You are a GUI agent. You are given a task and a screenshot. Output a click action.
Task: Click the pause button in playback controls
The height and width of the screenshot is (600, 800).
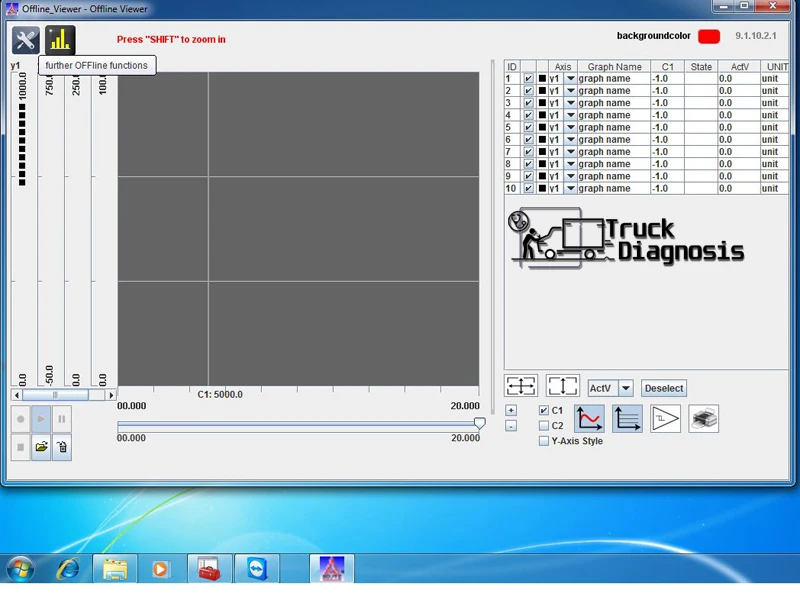62,419
